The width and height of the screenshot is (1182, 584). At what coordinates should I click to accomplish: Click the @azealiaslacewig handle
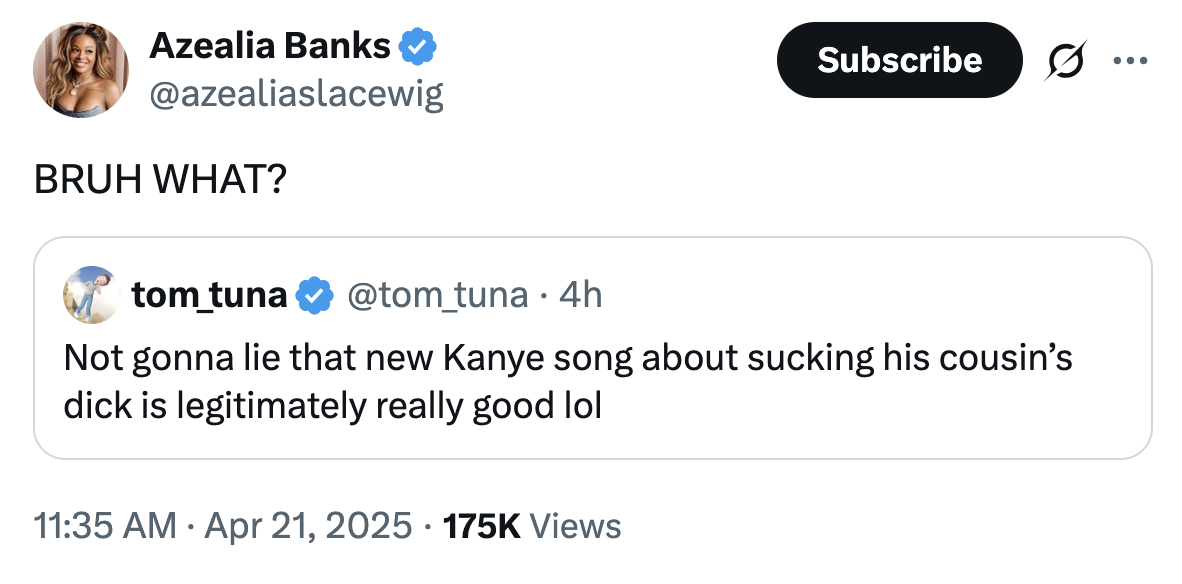click(x=296, y=94)
